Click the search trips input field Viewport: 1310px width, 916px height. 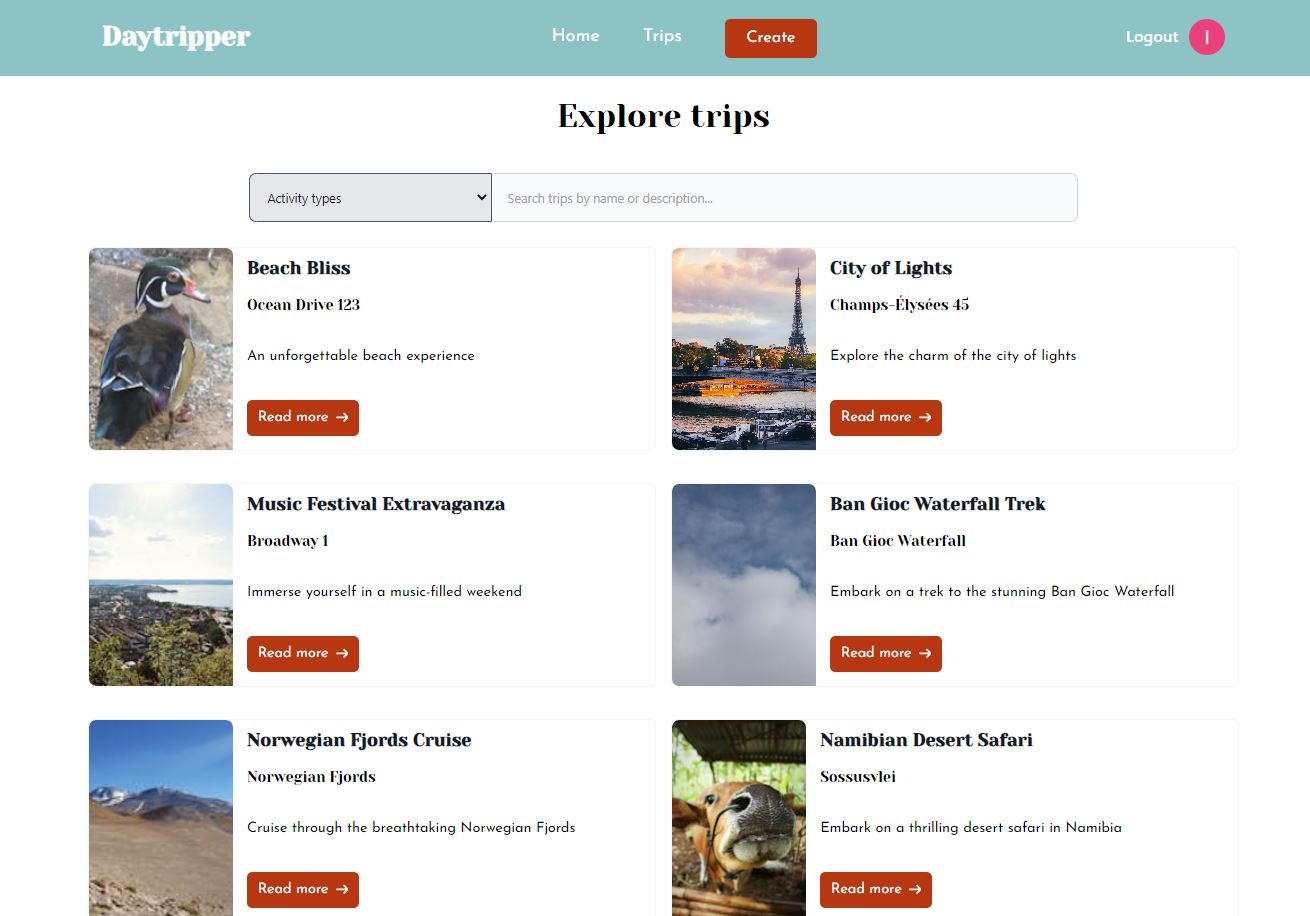[x=784, y=198]
